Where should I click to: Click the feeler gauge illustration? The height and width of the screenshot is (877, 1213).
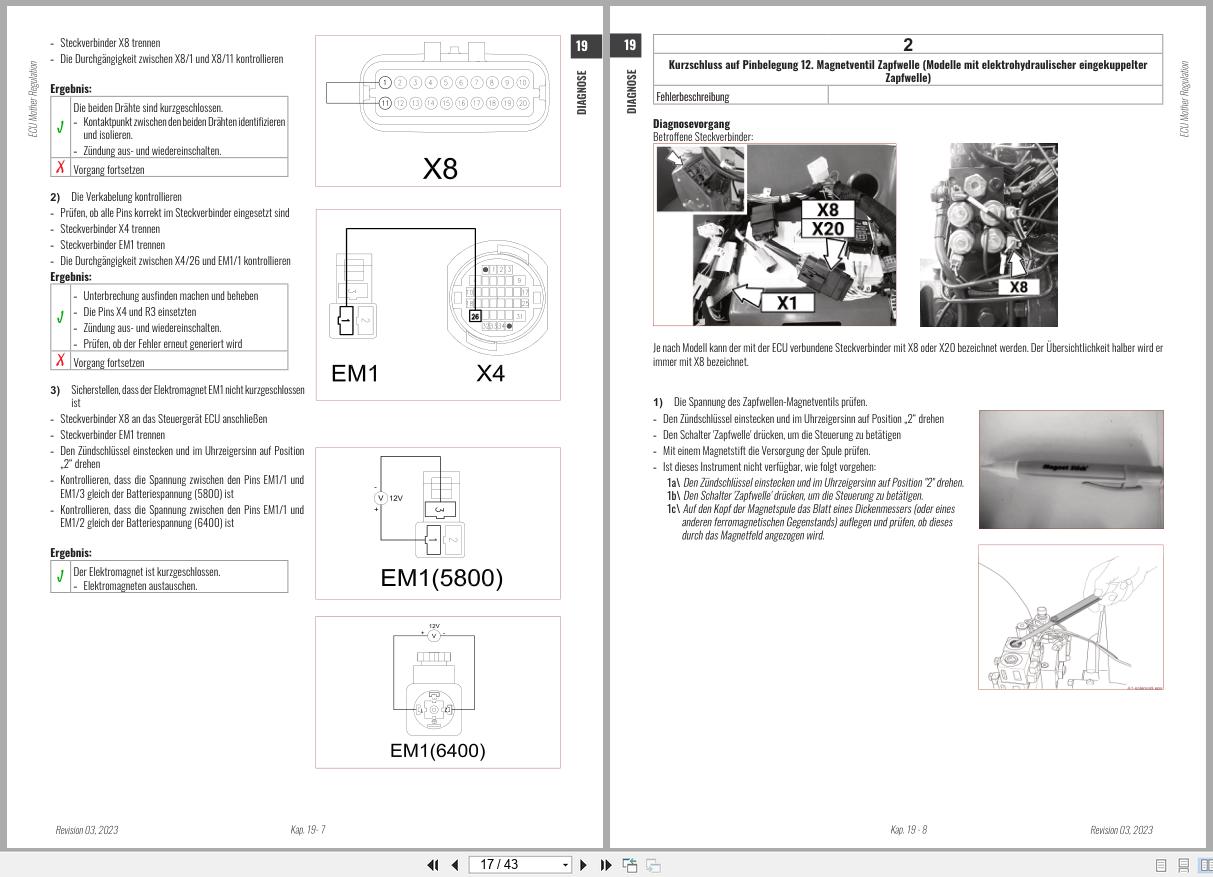click(1071, 617)
